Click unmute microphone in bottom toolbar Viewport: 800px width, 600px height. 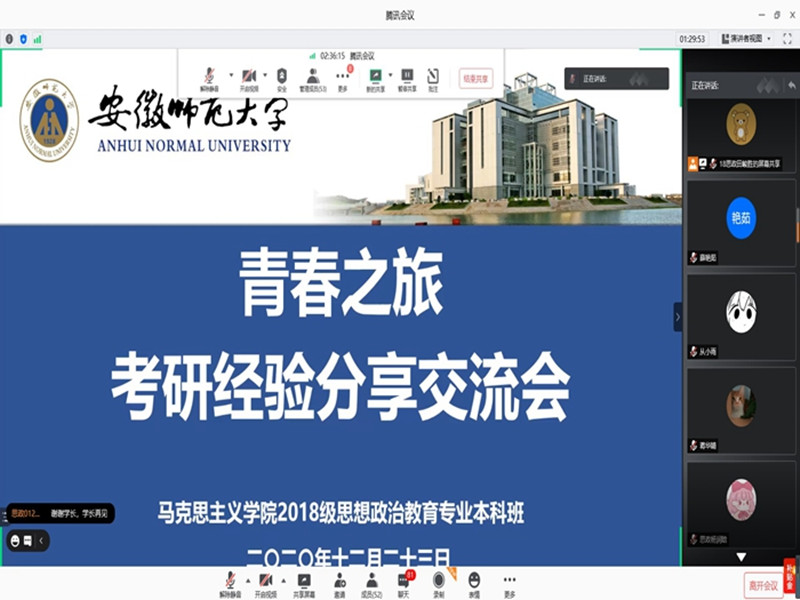pyautogui.click(x=230, y=581)
